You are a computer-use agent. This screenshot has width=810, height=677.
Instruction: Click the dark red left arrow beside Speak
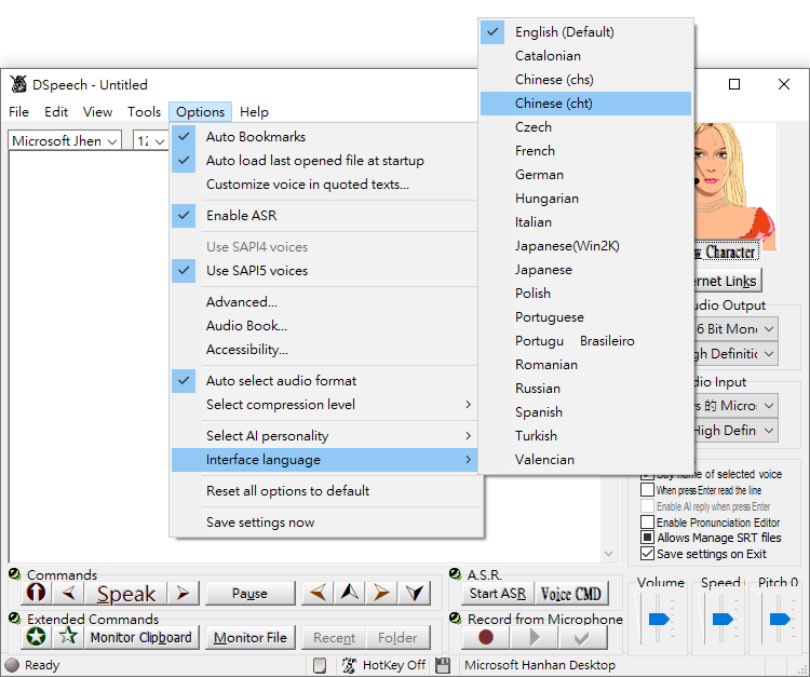click(69, 593)
